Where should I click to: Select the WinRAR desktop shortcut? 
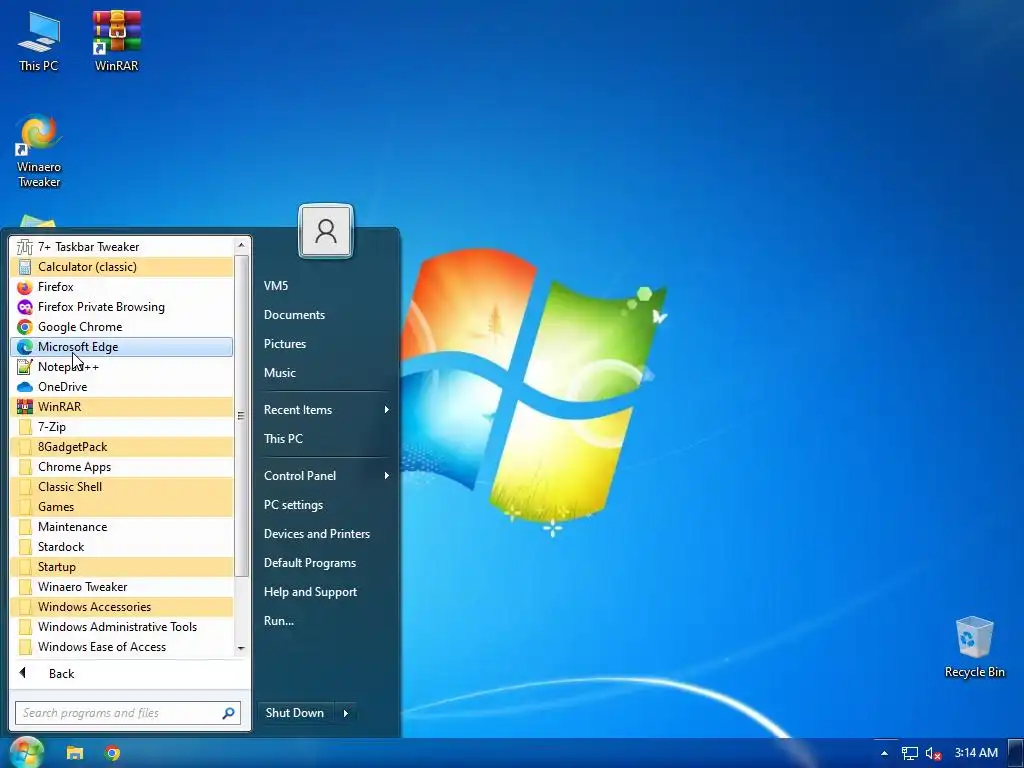(x=116, y=40)
